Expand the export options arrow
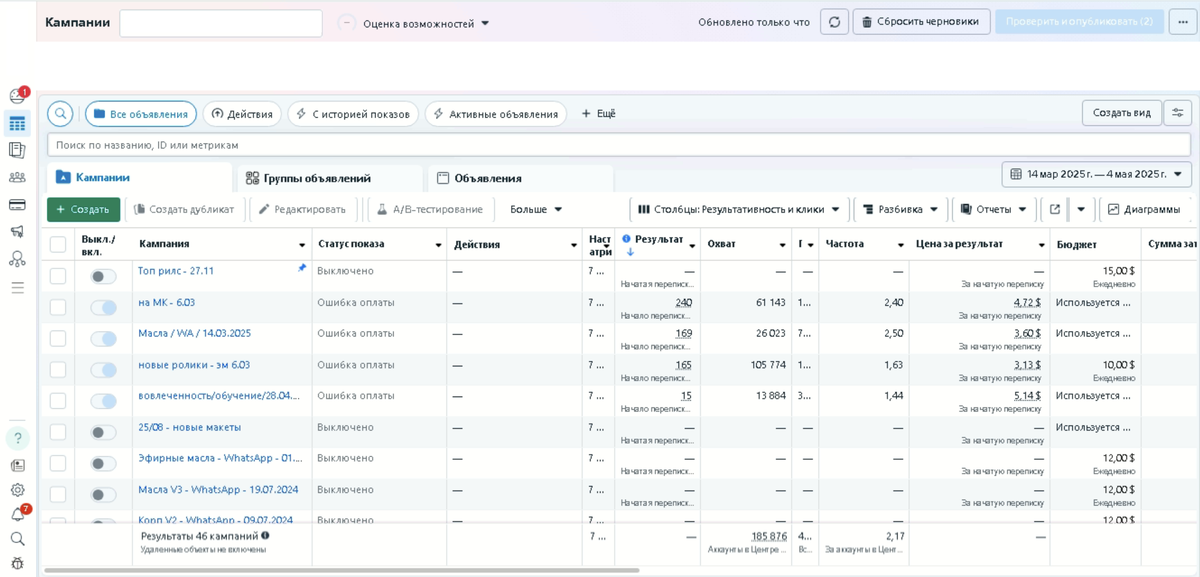 pos(1081,209)
